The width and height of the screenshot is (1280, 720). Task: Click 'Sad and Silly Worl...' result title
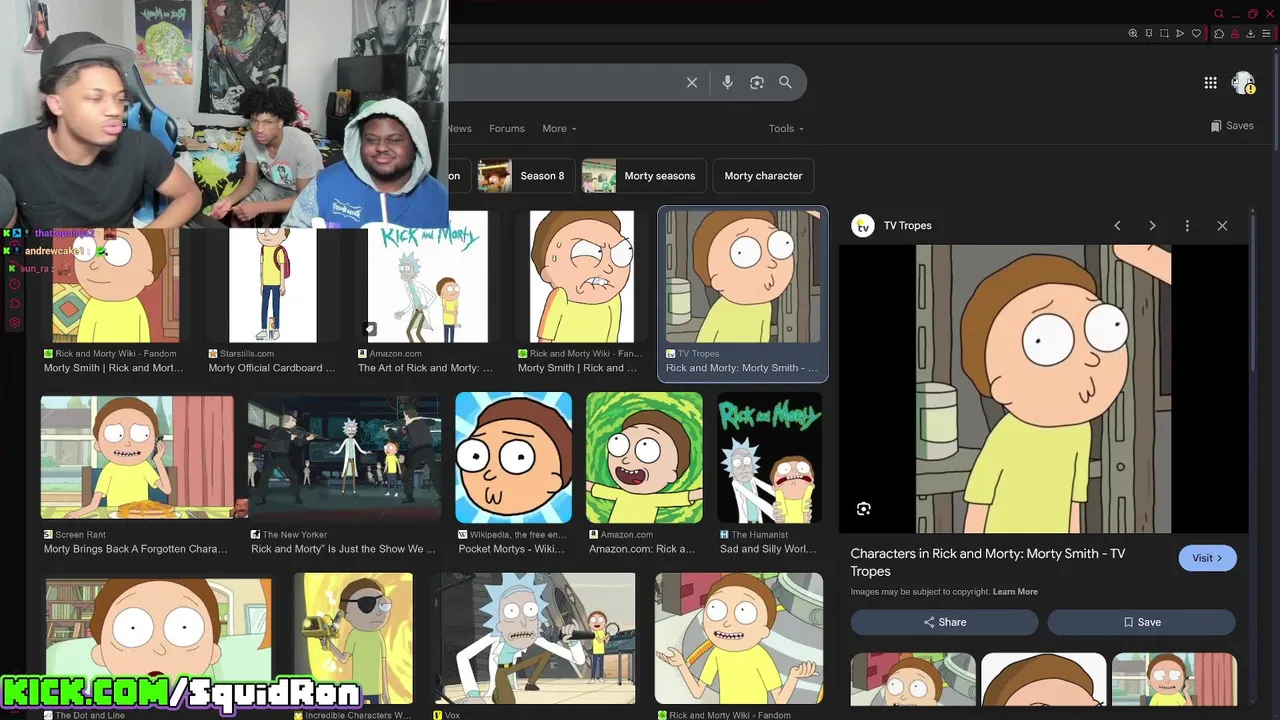768,549
